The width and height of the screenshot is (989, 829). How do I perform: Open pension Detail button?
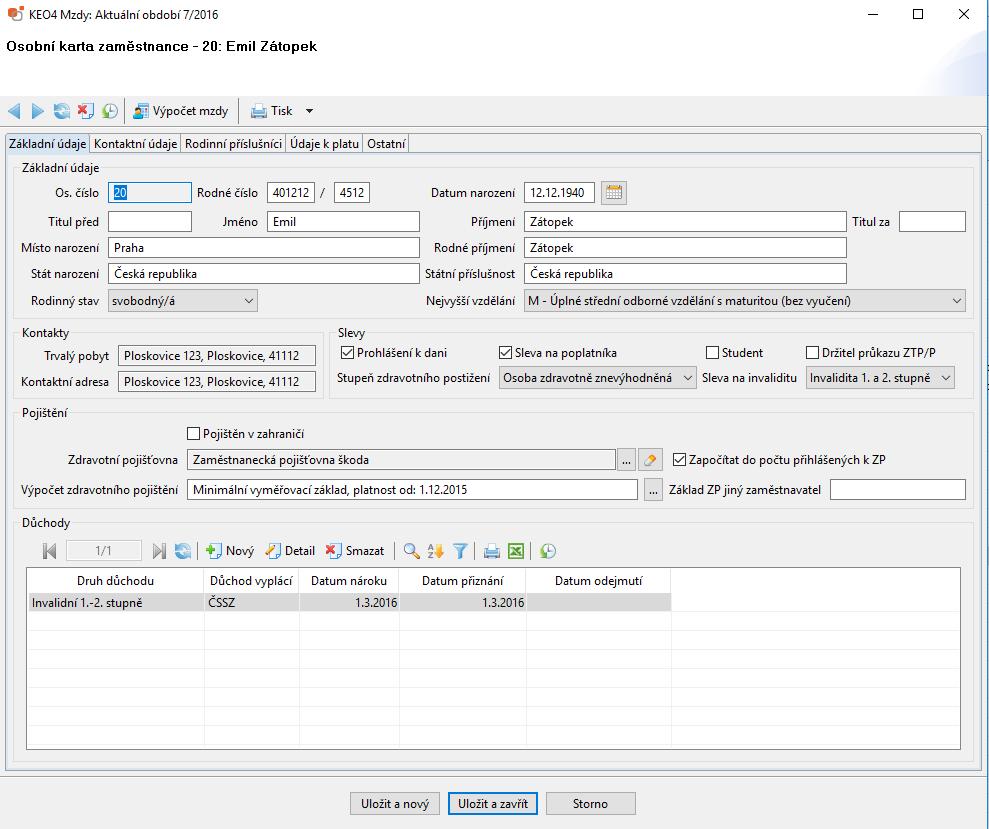coord(290,551)
